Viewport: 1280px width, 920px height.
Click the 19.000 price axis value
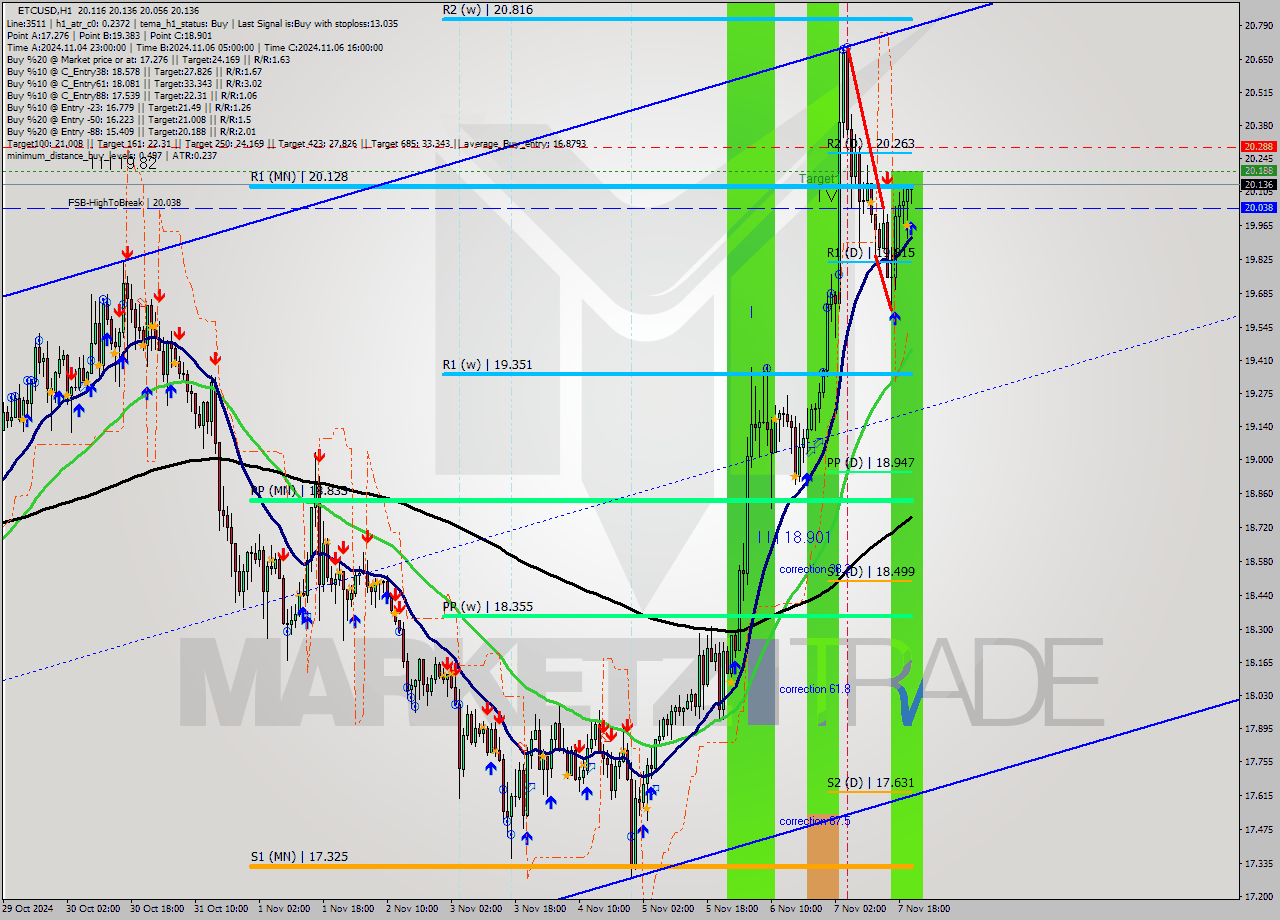[x=1258, y=460]
